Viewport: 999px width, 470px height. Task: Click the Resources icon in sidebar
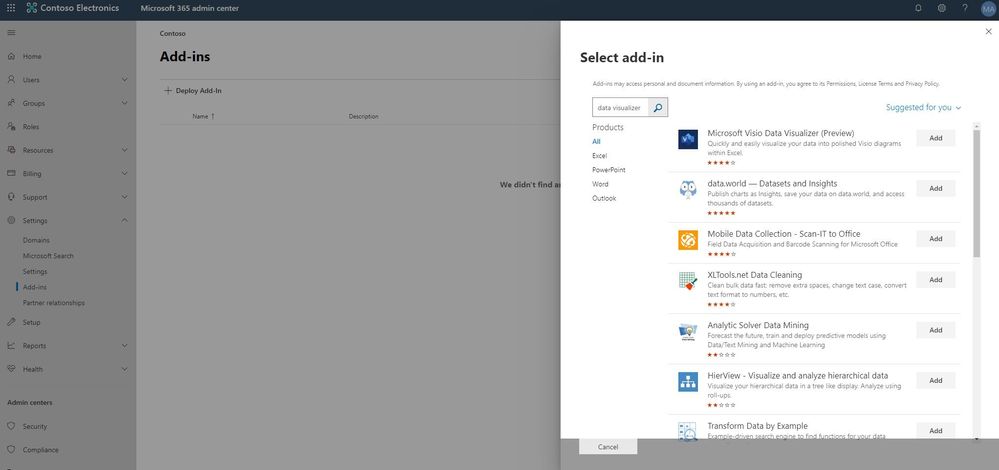coord(11,150)
